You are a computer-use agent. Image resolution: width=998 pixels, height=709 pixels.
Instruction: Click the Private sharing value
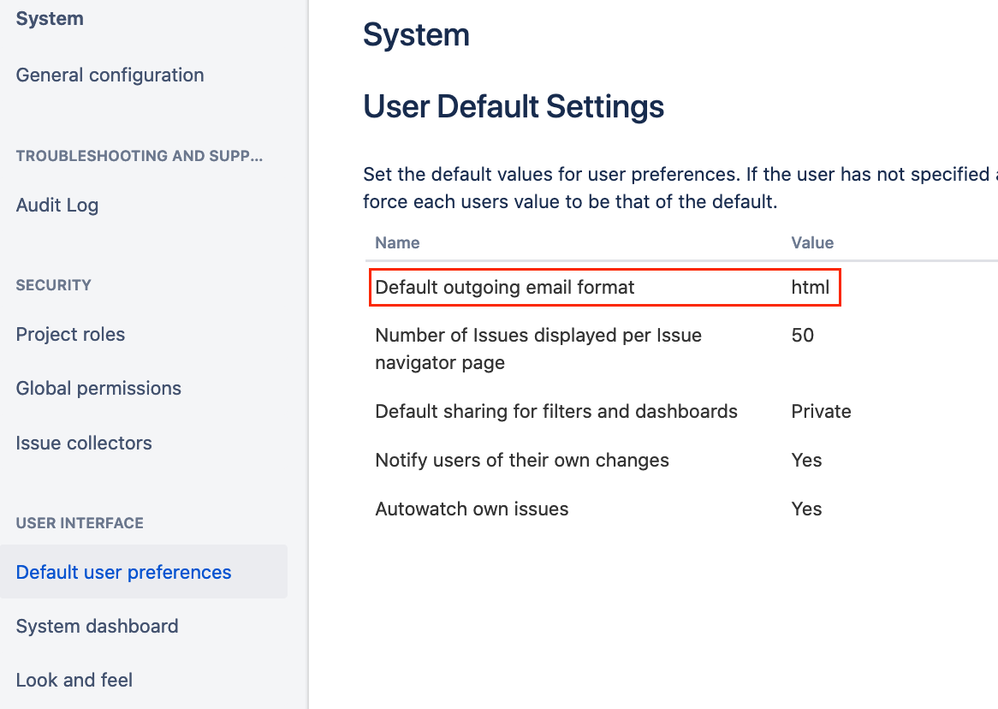click(821, 411)
